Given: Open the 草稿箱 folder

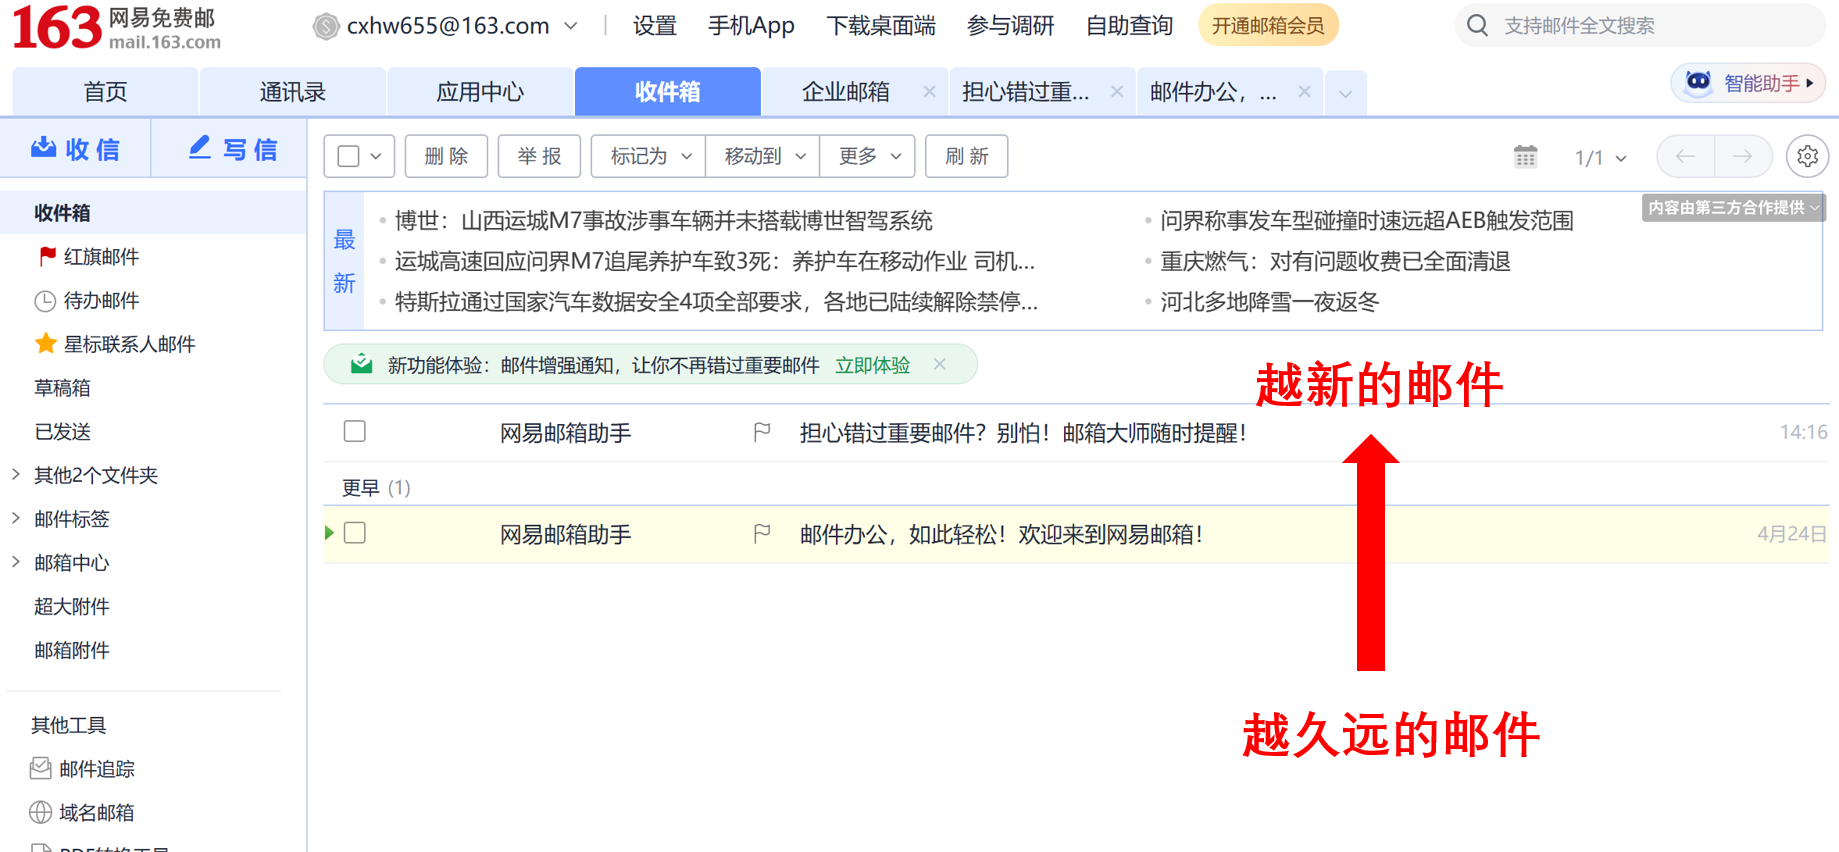Looking at the screenshot, I should (62, 388).
